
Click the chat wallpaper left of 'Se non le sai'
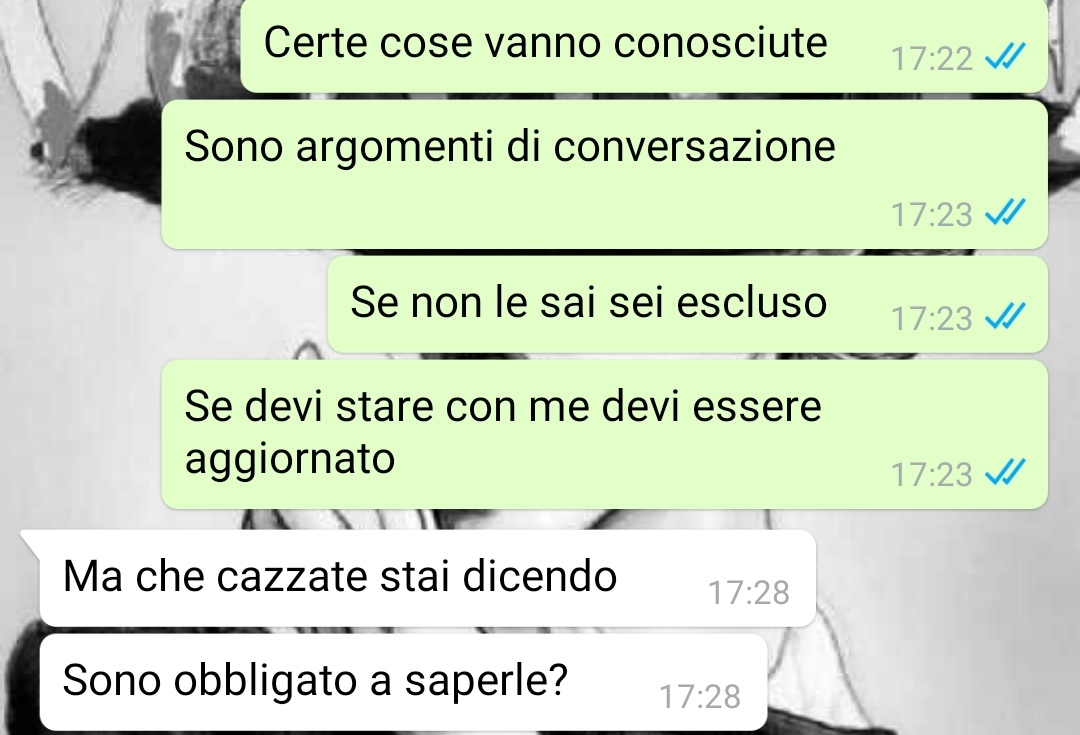(x=162, y=304)
